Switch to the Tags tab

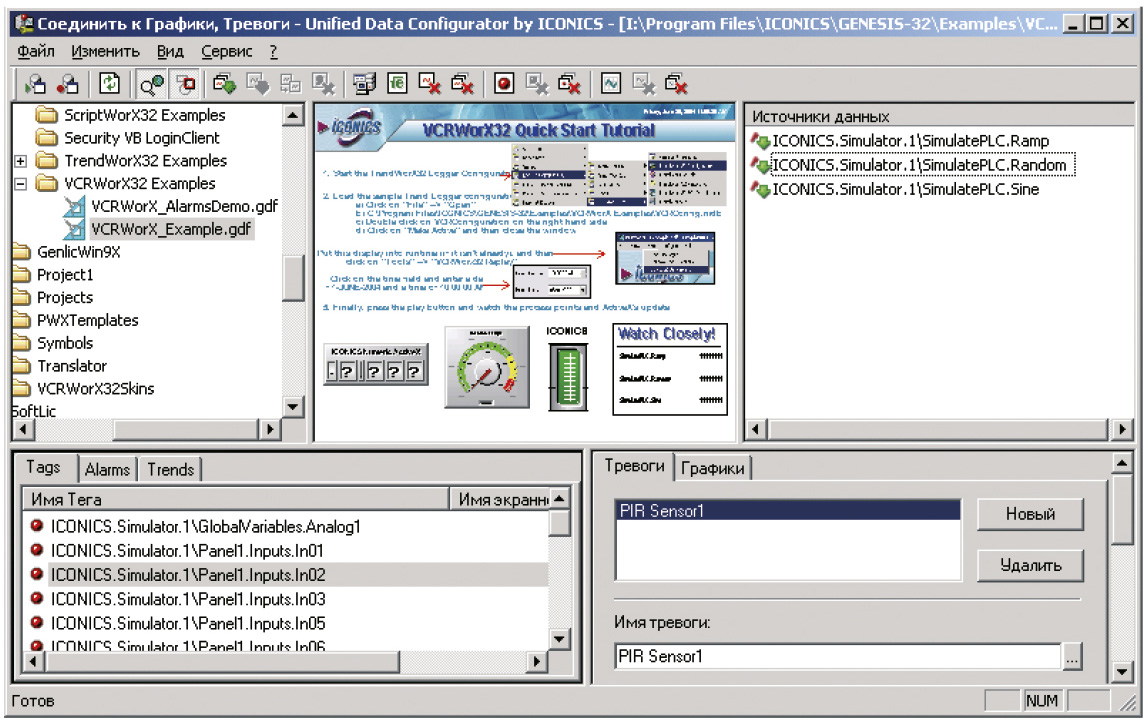point(43,467)
